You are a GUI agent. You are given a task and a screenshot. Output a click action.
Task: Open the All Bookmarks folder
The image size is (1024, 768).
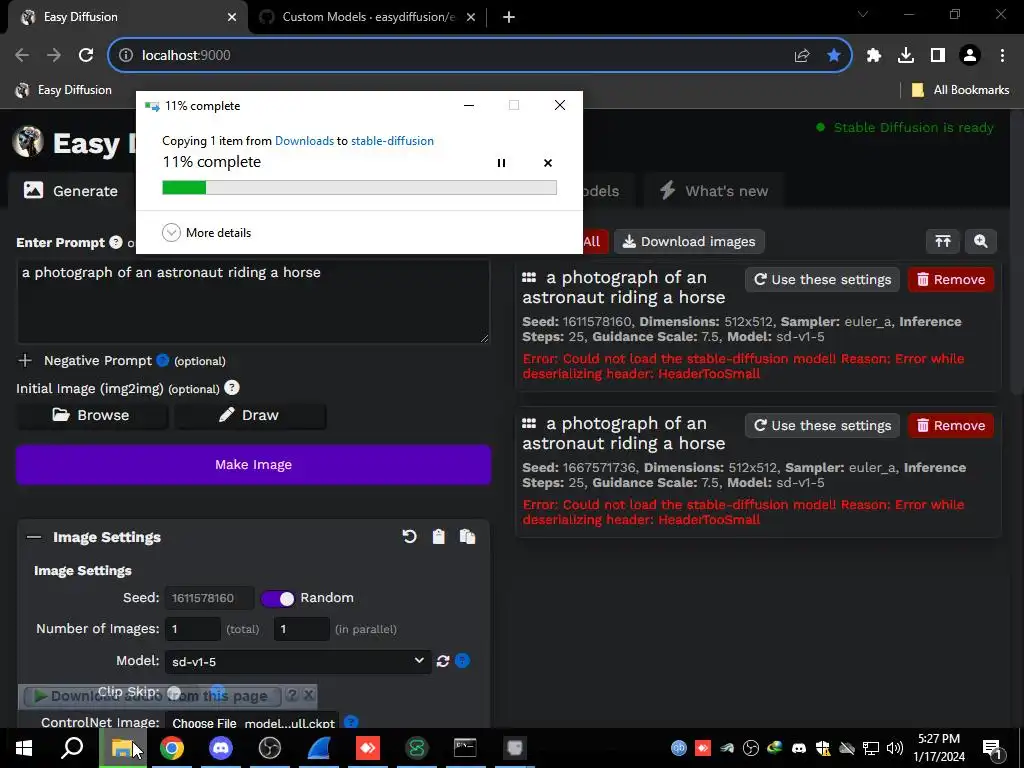960,90
